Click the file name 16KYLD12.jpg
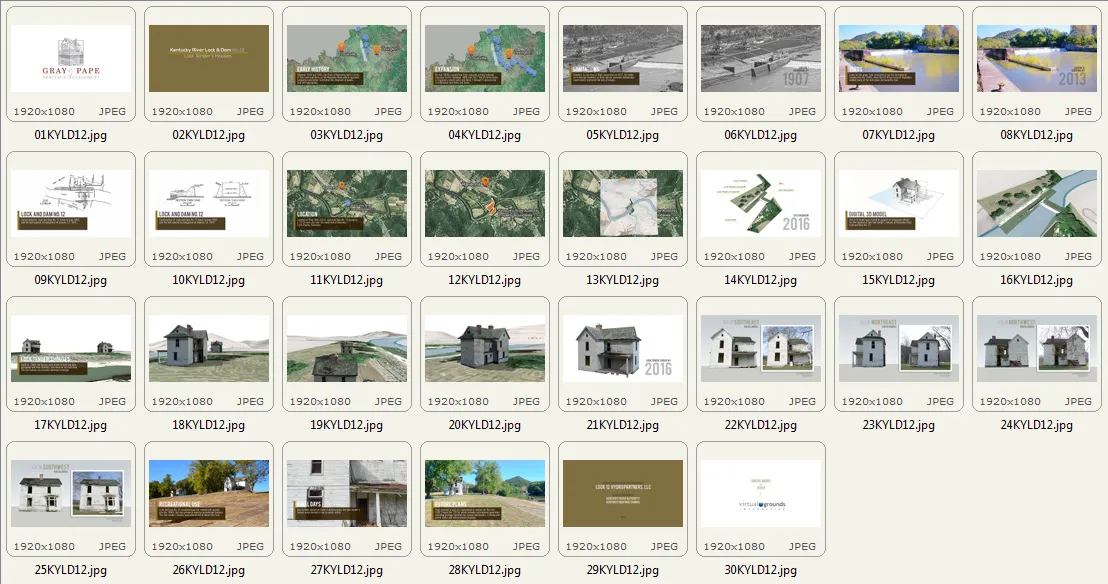Viewport: 1108px width, 584px height. coord(1037,280)
